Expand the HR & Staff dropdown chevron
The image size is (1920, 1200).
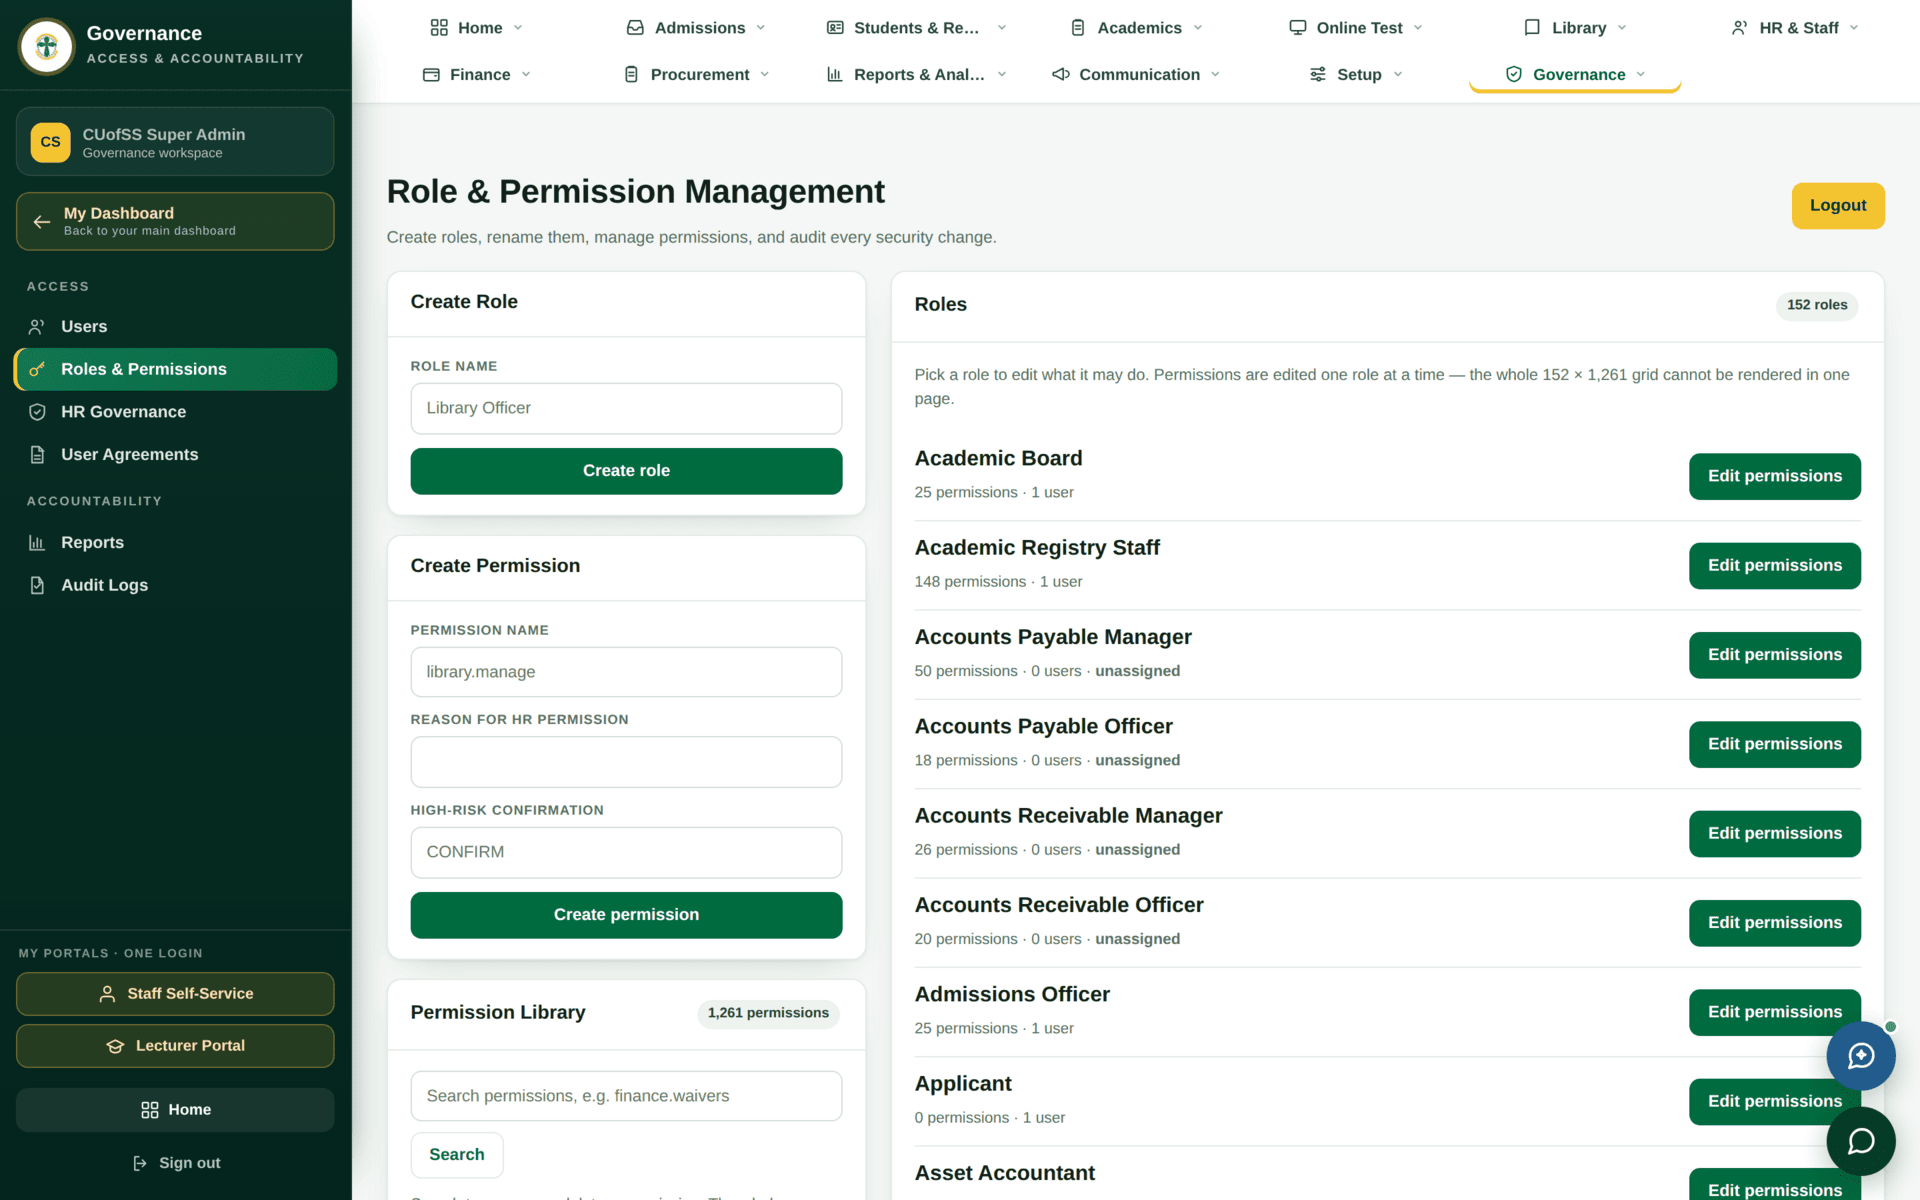(x=1854, y=28)
